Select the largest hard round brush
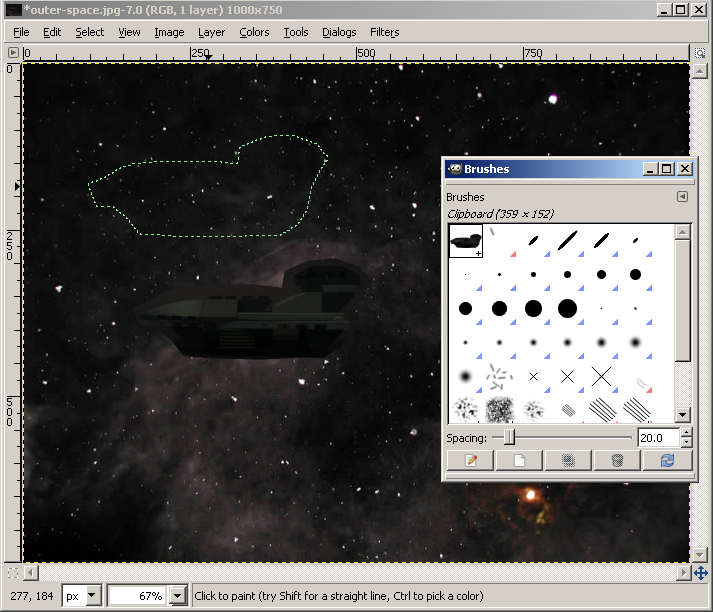 [x=567, y=309]
